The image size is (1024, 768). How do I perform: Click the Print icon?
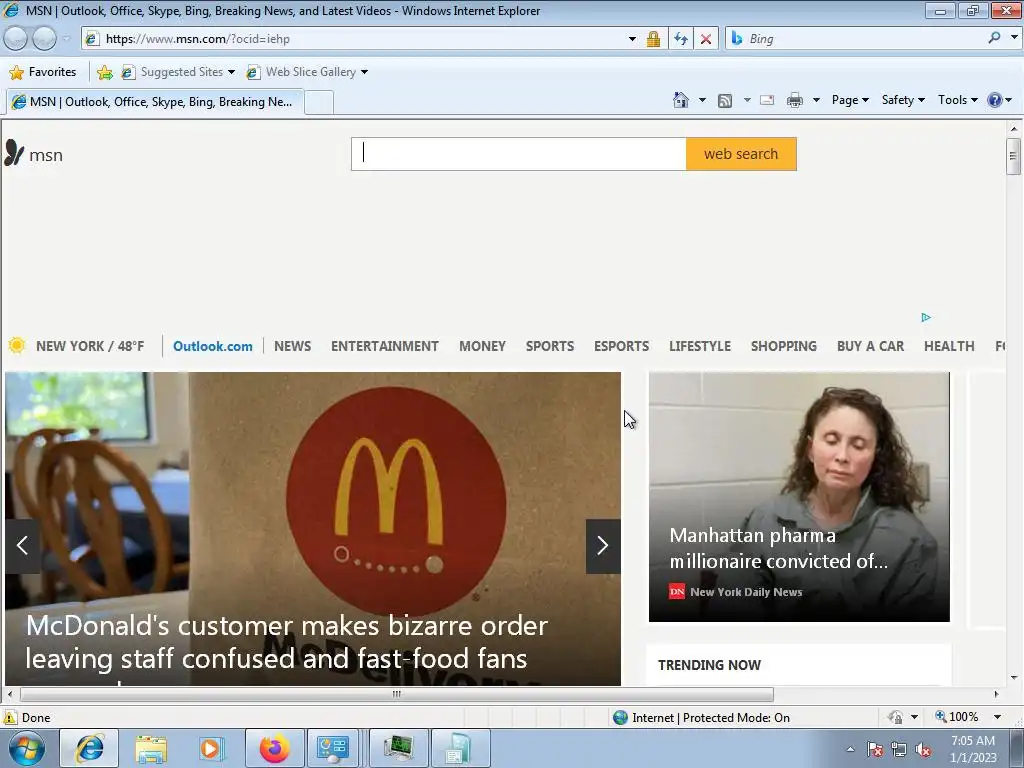coord(794,101)
